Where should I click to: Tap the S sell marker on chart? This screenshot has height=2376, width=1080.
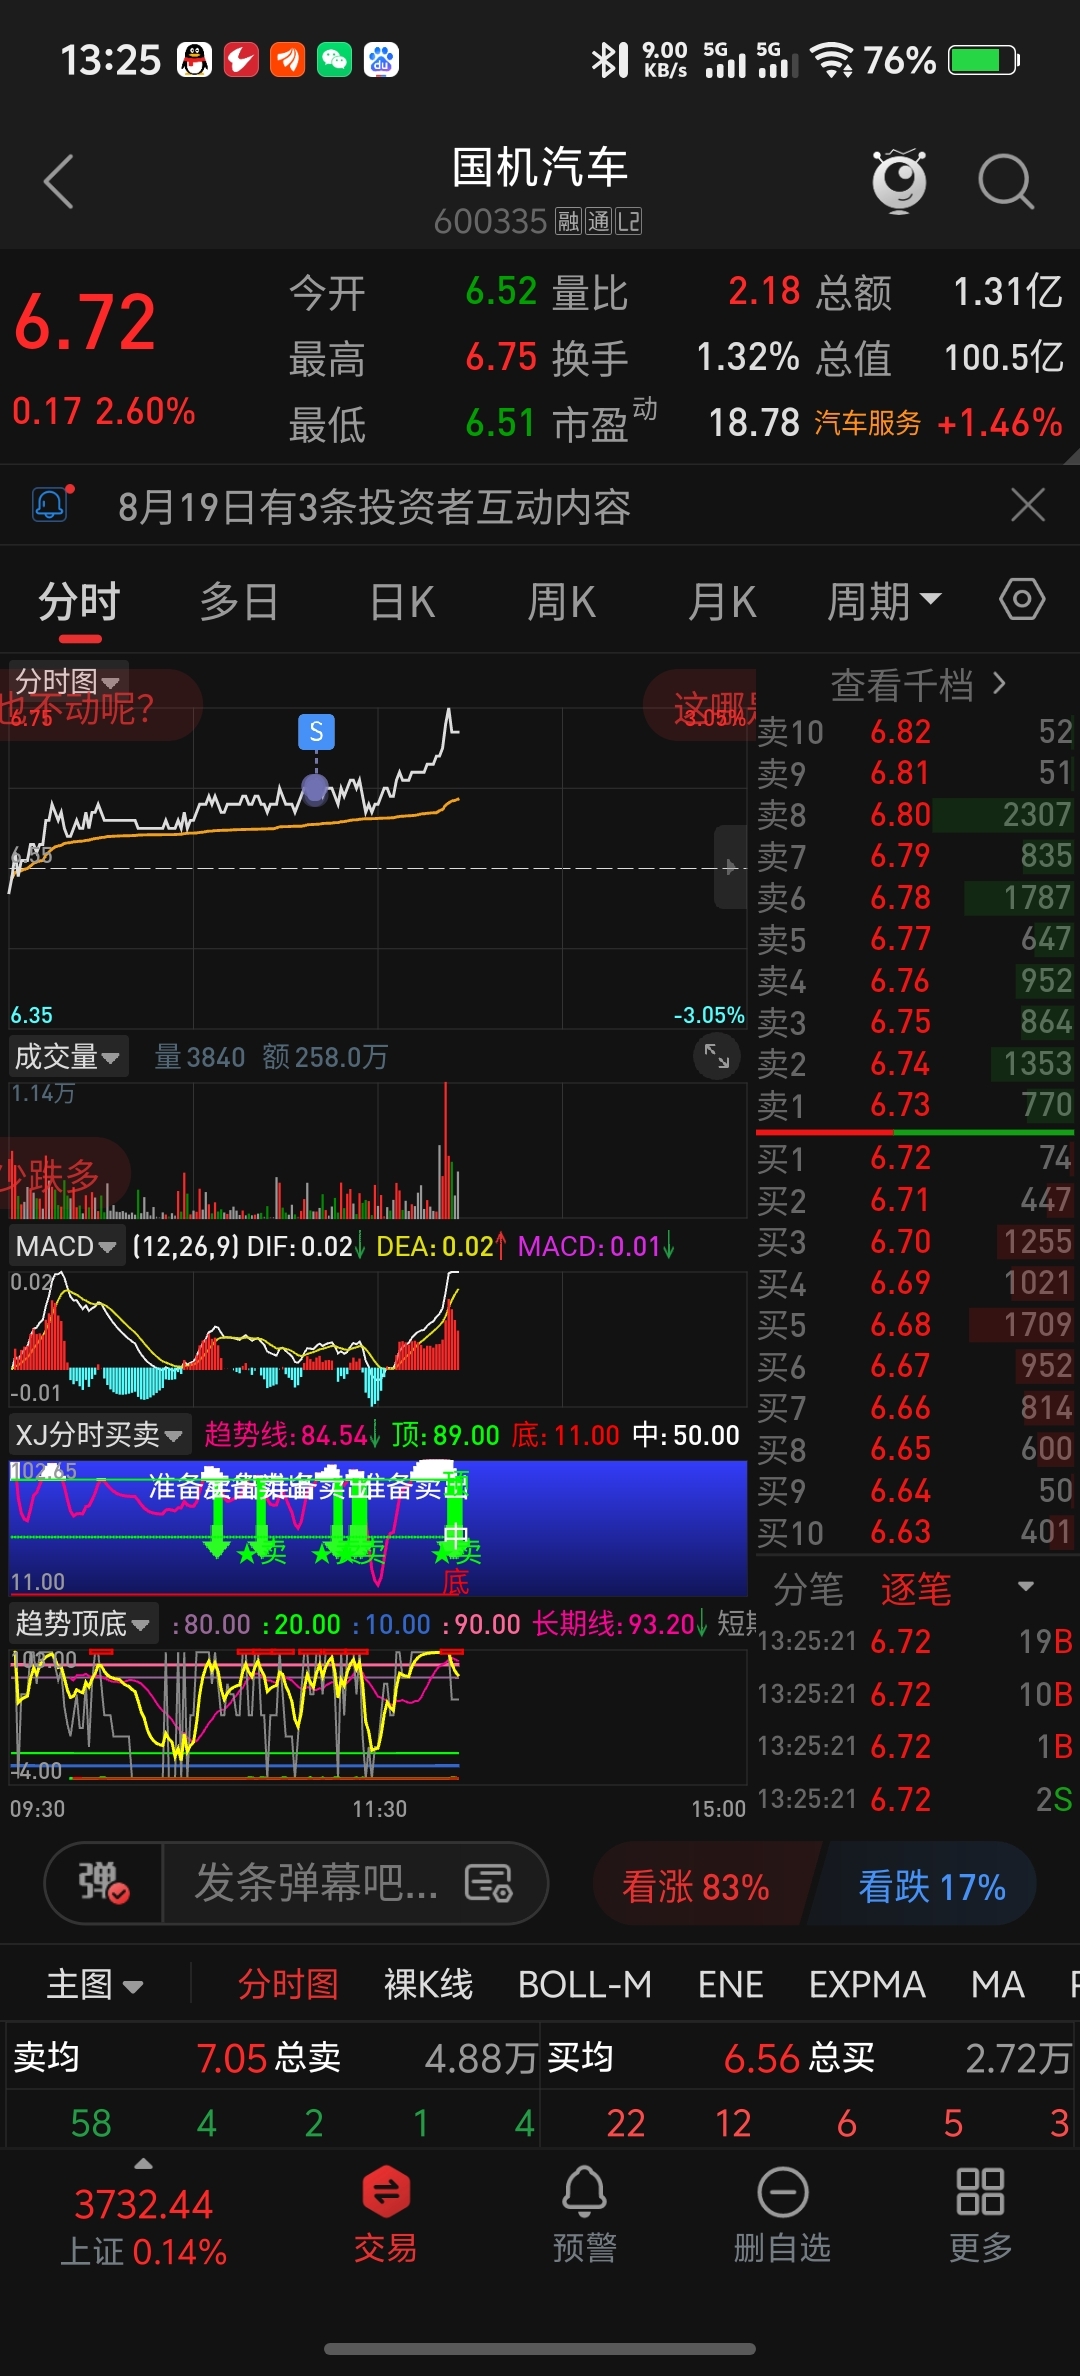(x=316, y=732)
